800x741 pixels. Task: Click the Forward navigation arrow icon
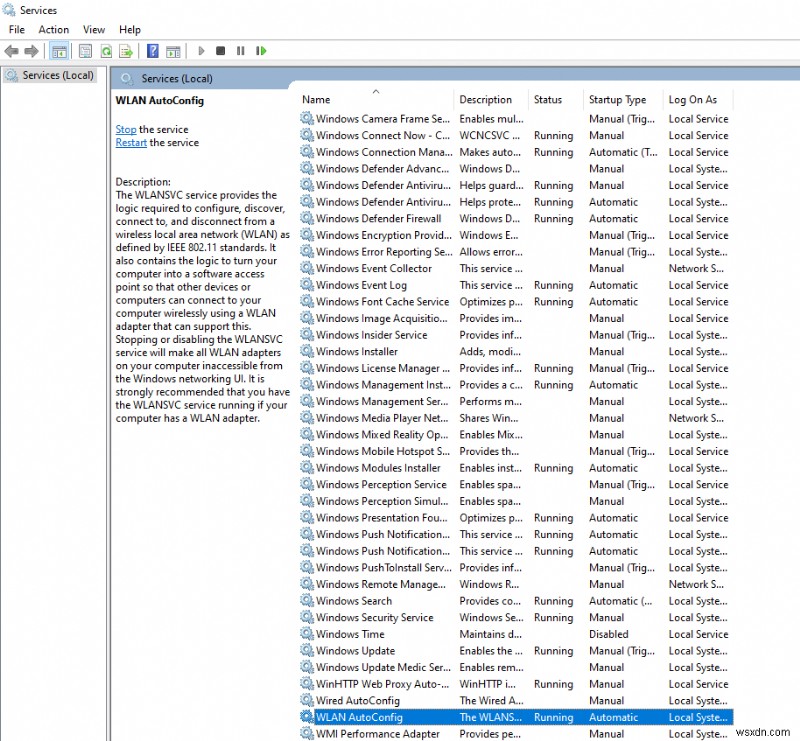point(31,51)
